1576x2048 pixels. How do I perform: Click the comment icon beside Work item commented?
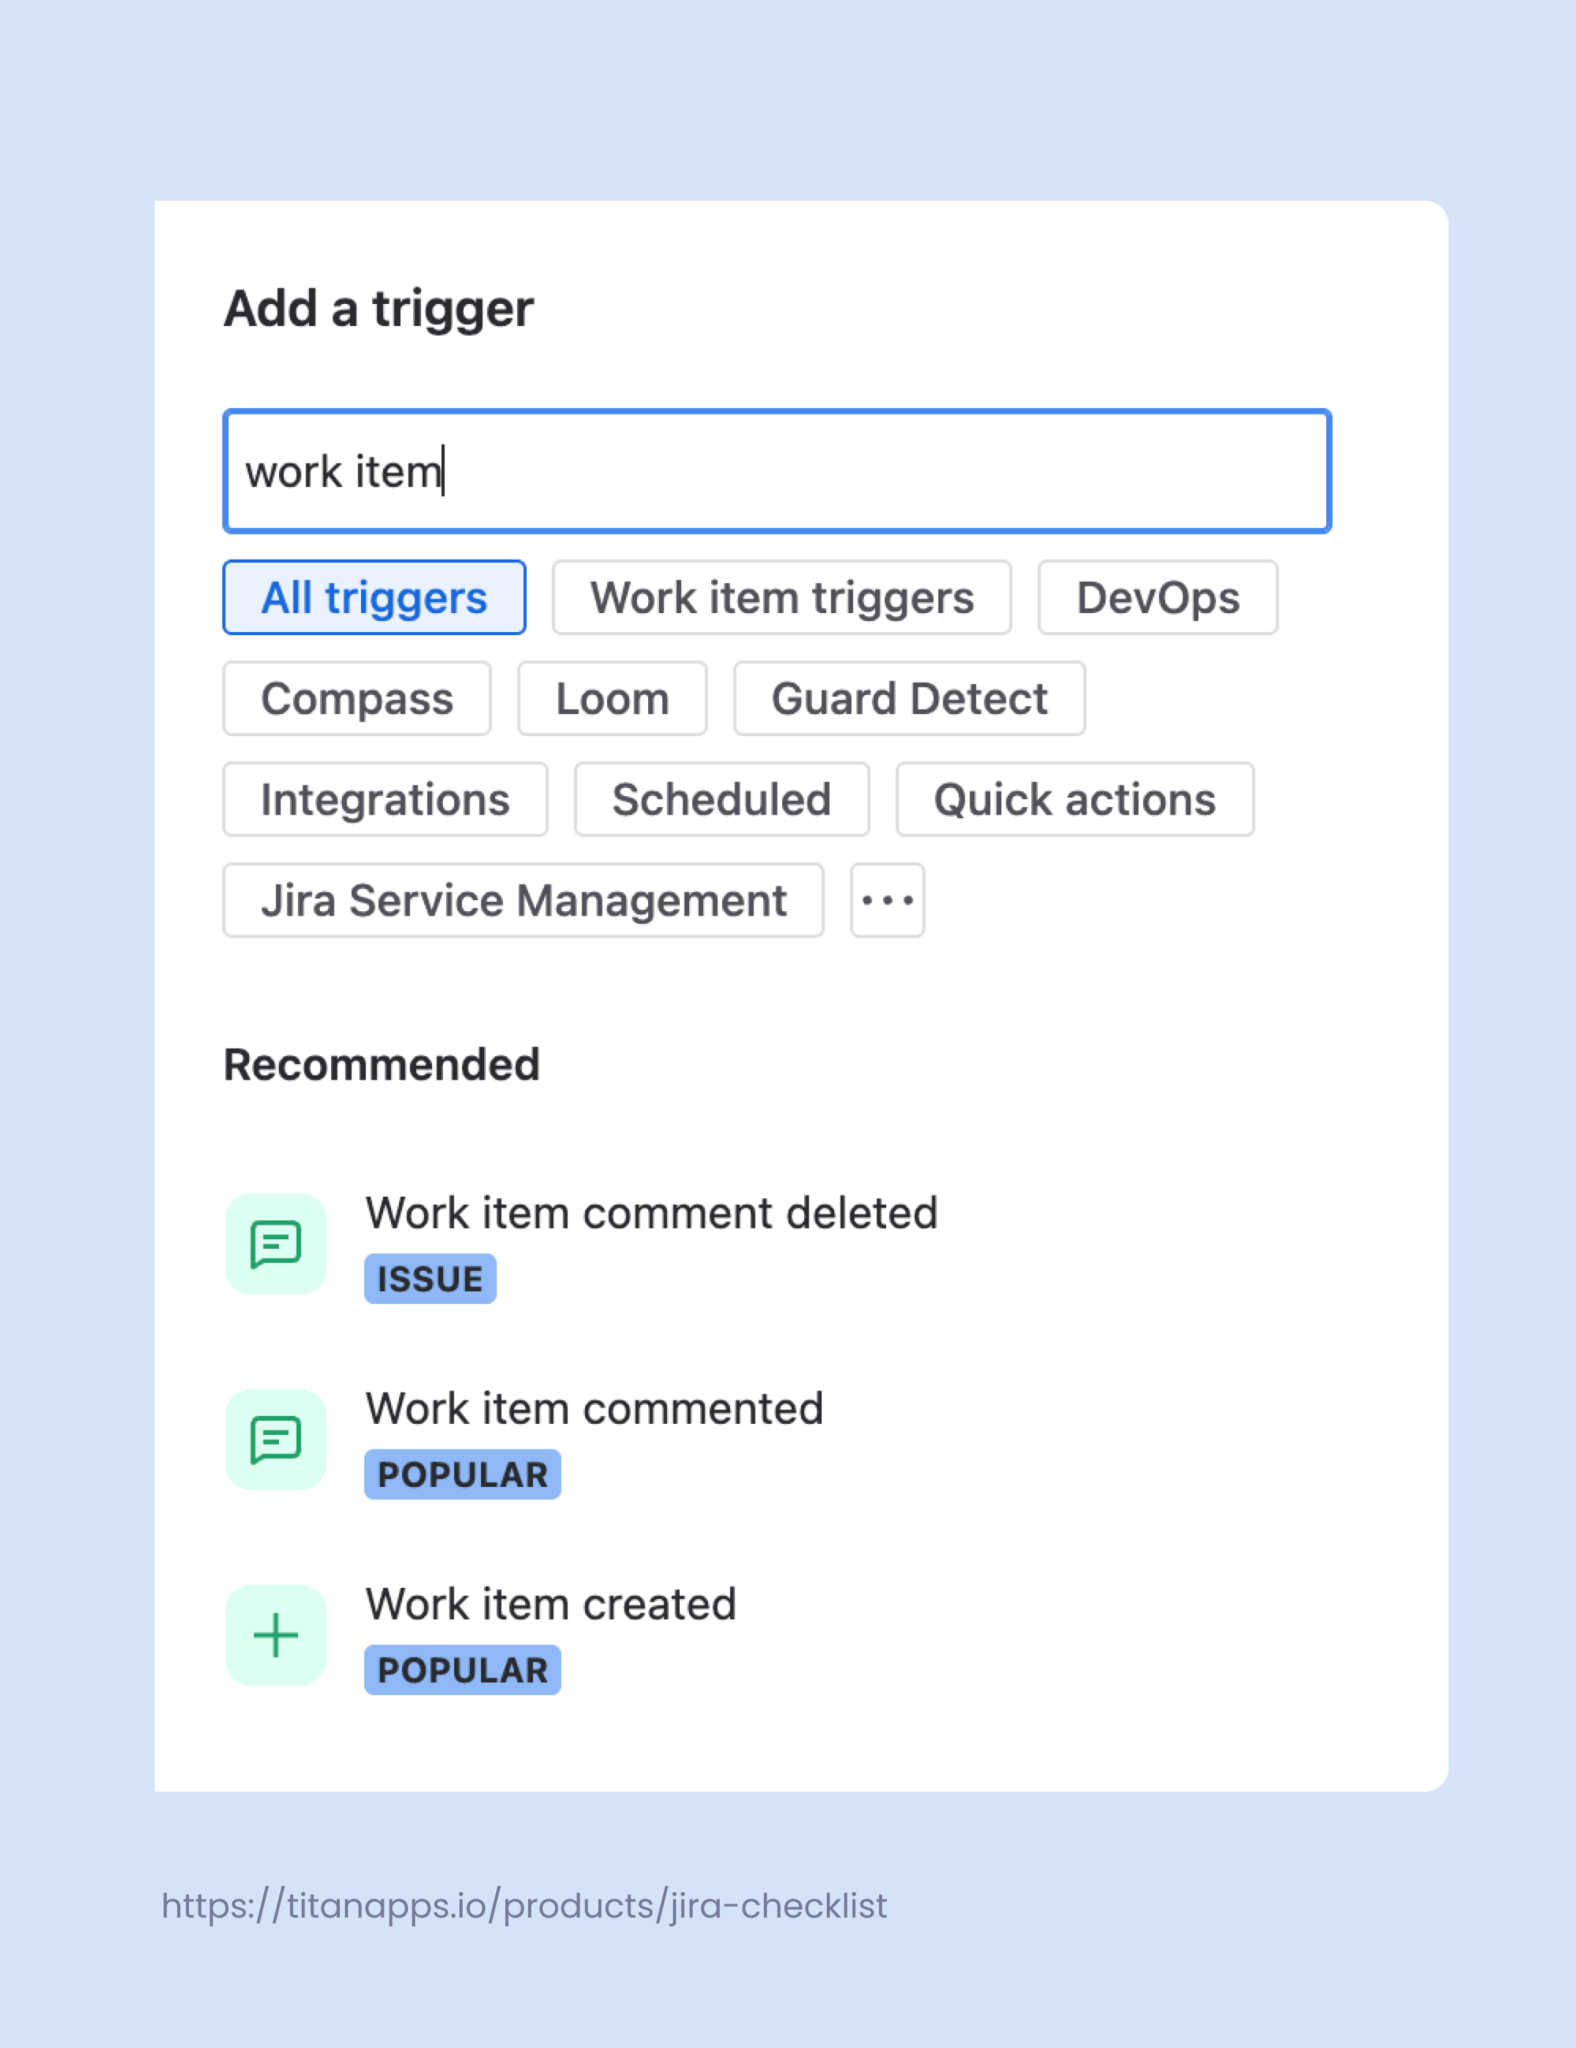(x=275, y=1439)
